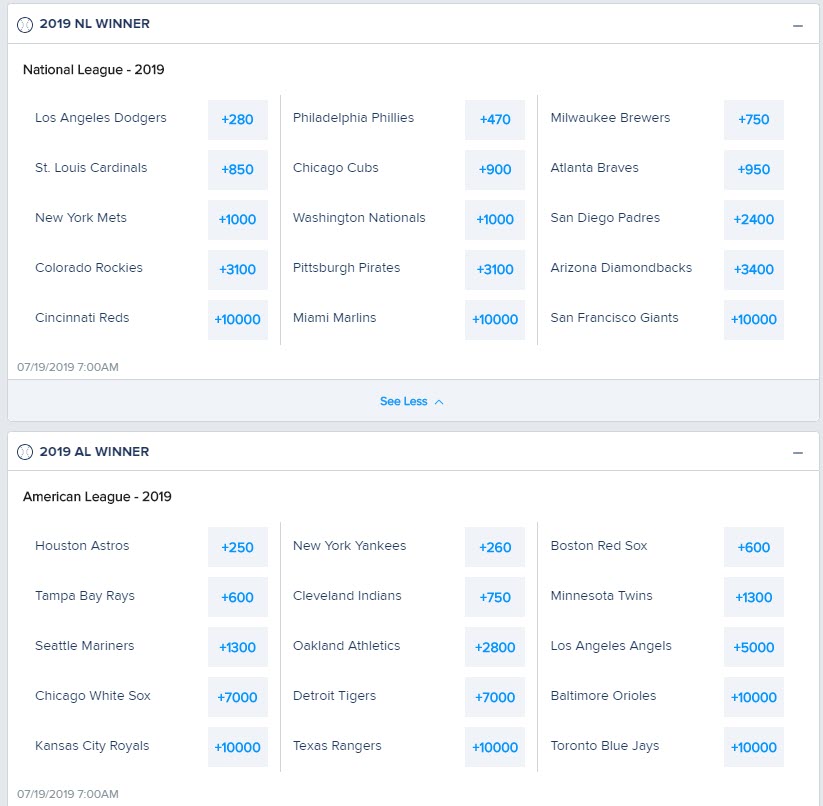Choose Oakland Athletics +2800 odds

495,647
